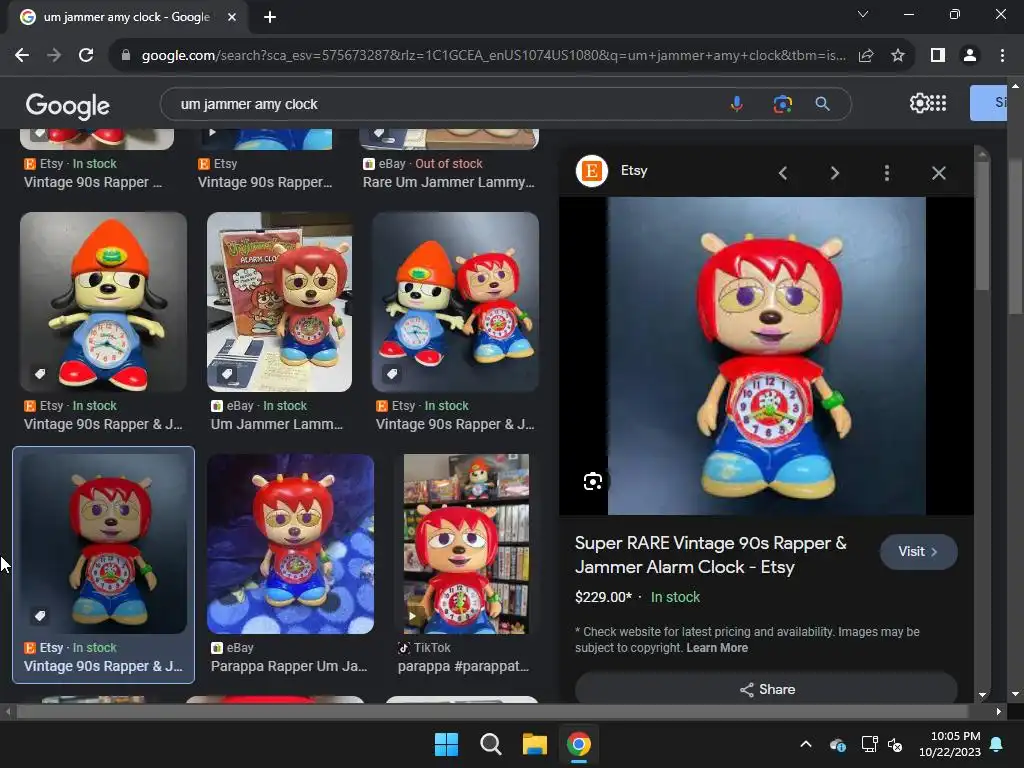Close the image preview panel
Screen dimensions: 1024x768
tap(938, 173)
